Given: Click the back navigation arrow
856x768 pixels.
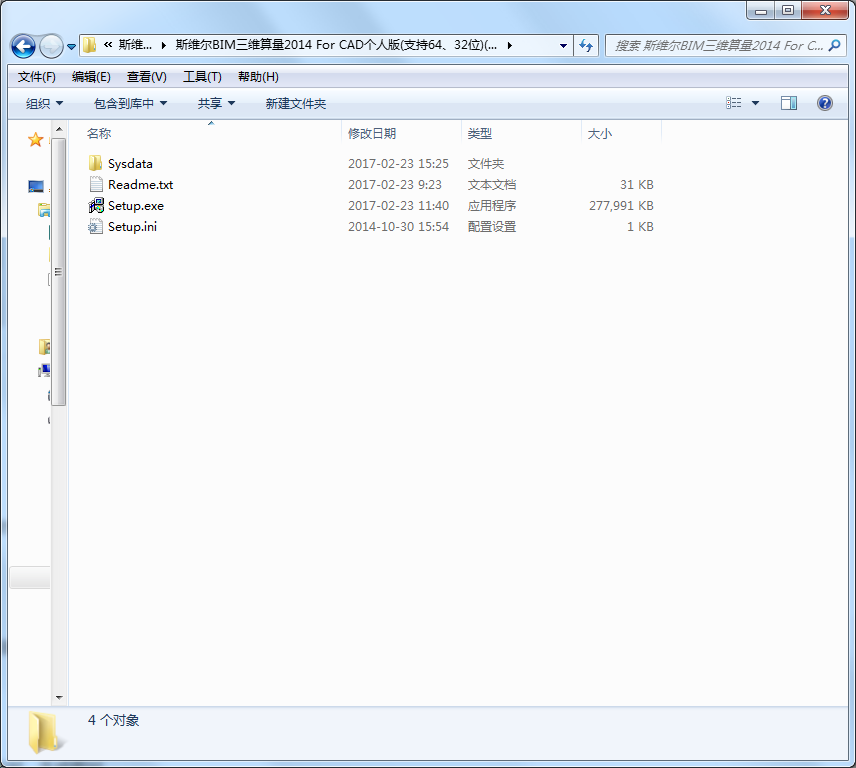Looking at the screenshot, I should coord(23,46).
